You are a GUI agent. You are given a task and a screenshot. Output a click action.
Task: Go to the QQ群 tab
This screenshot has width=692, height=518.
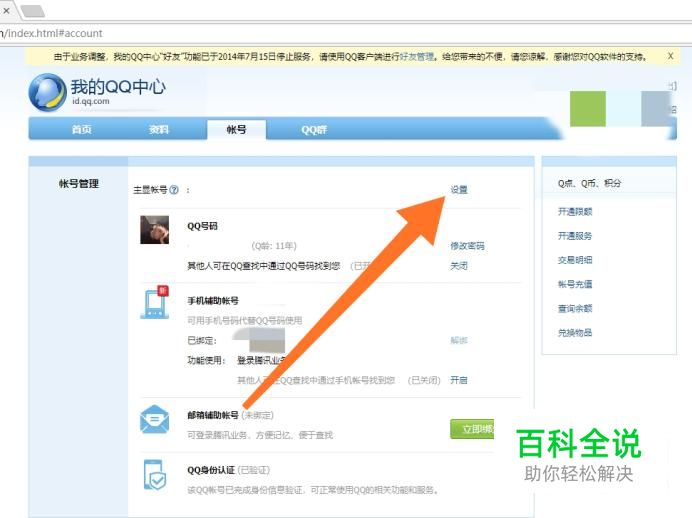coord(314,130)
